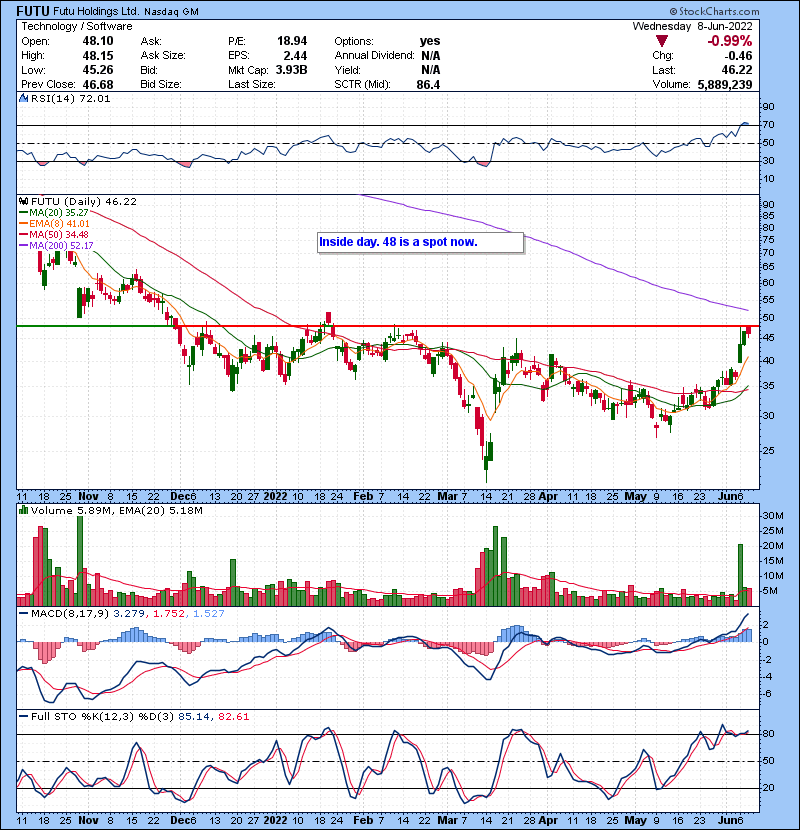Viewport: 800px width, 830px height.
Task: Select the Open value 48.10
Action: [x=98, y=41]
